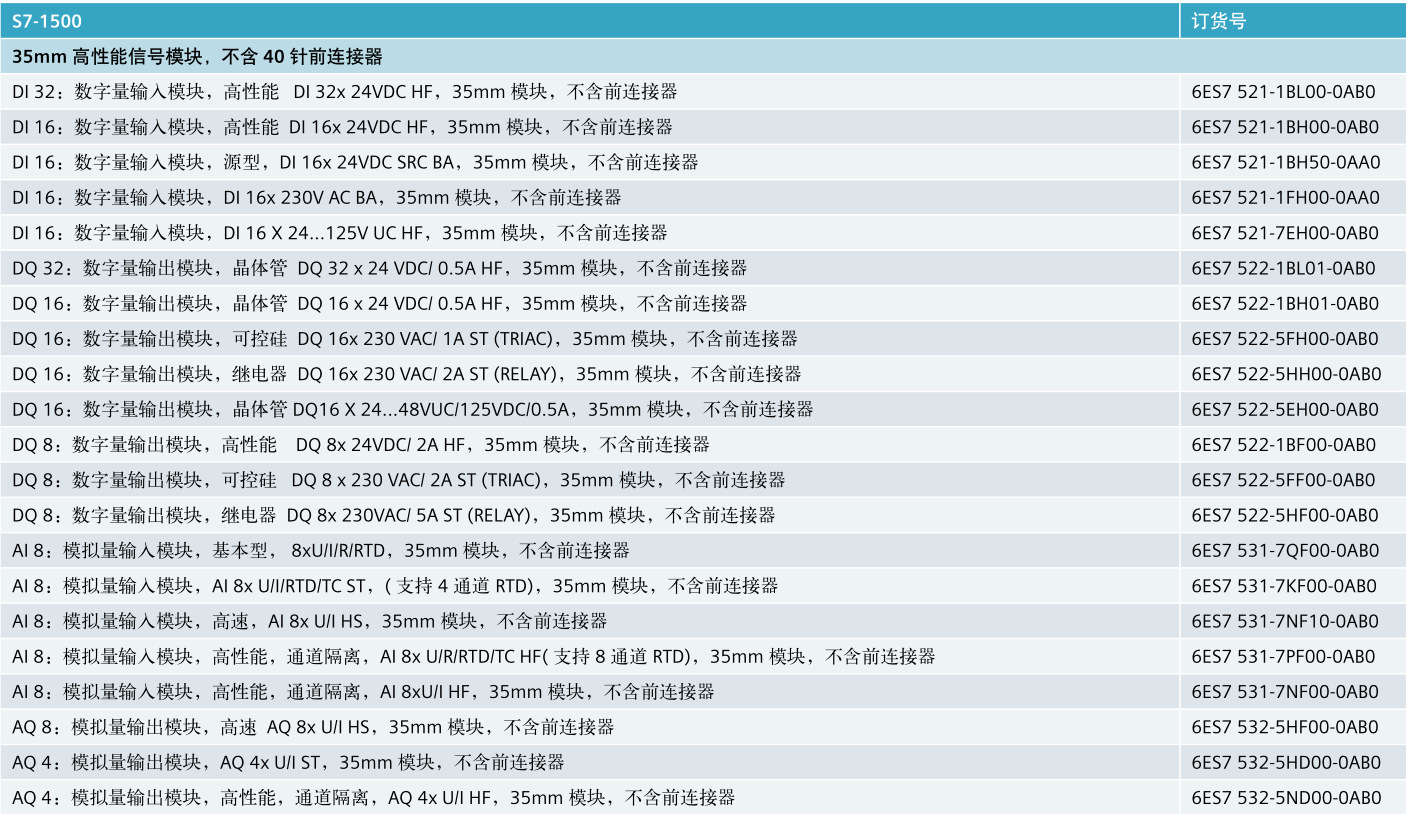
Task: Select the AI 8x U/R/RTD/TC HF description
Action: click(x=474, y=657)
